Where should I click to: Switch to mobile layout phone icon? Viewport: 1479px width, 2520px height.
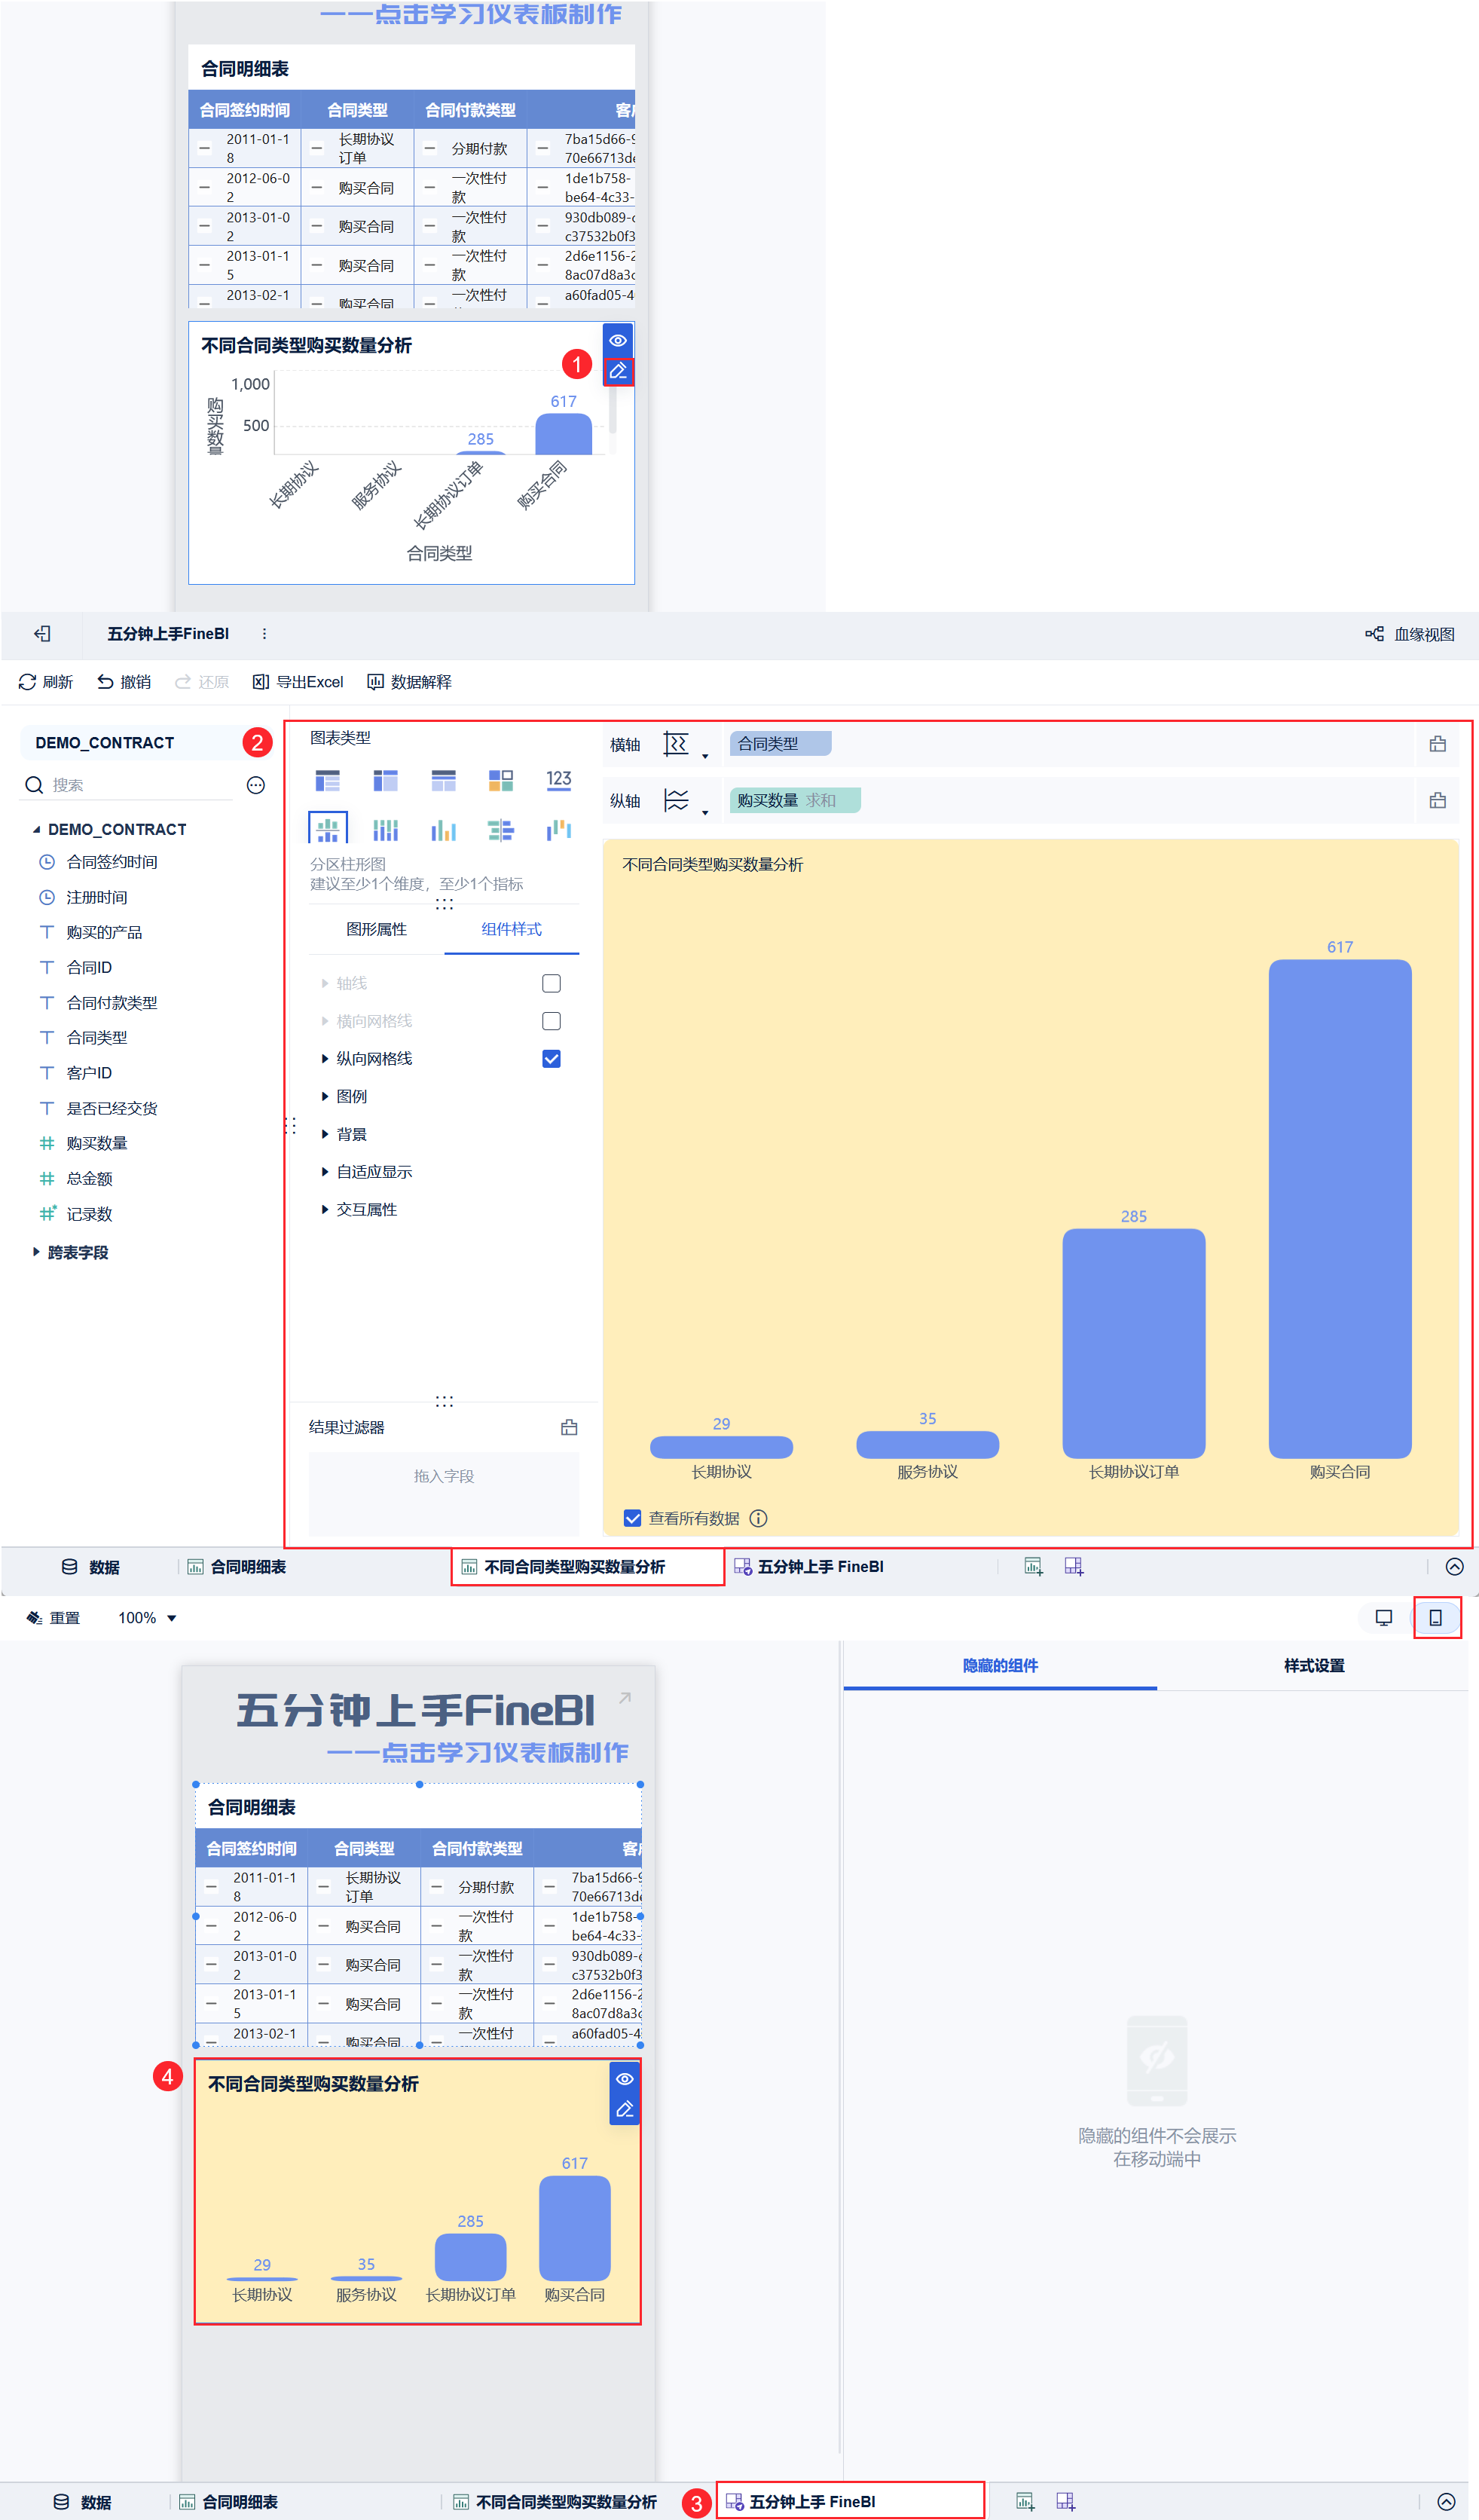coord(1435,1617)
